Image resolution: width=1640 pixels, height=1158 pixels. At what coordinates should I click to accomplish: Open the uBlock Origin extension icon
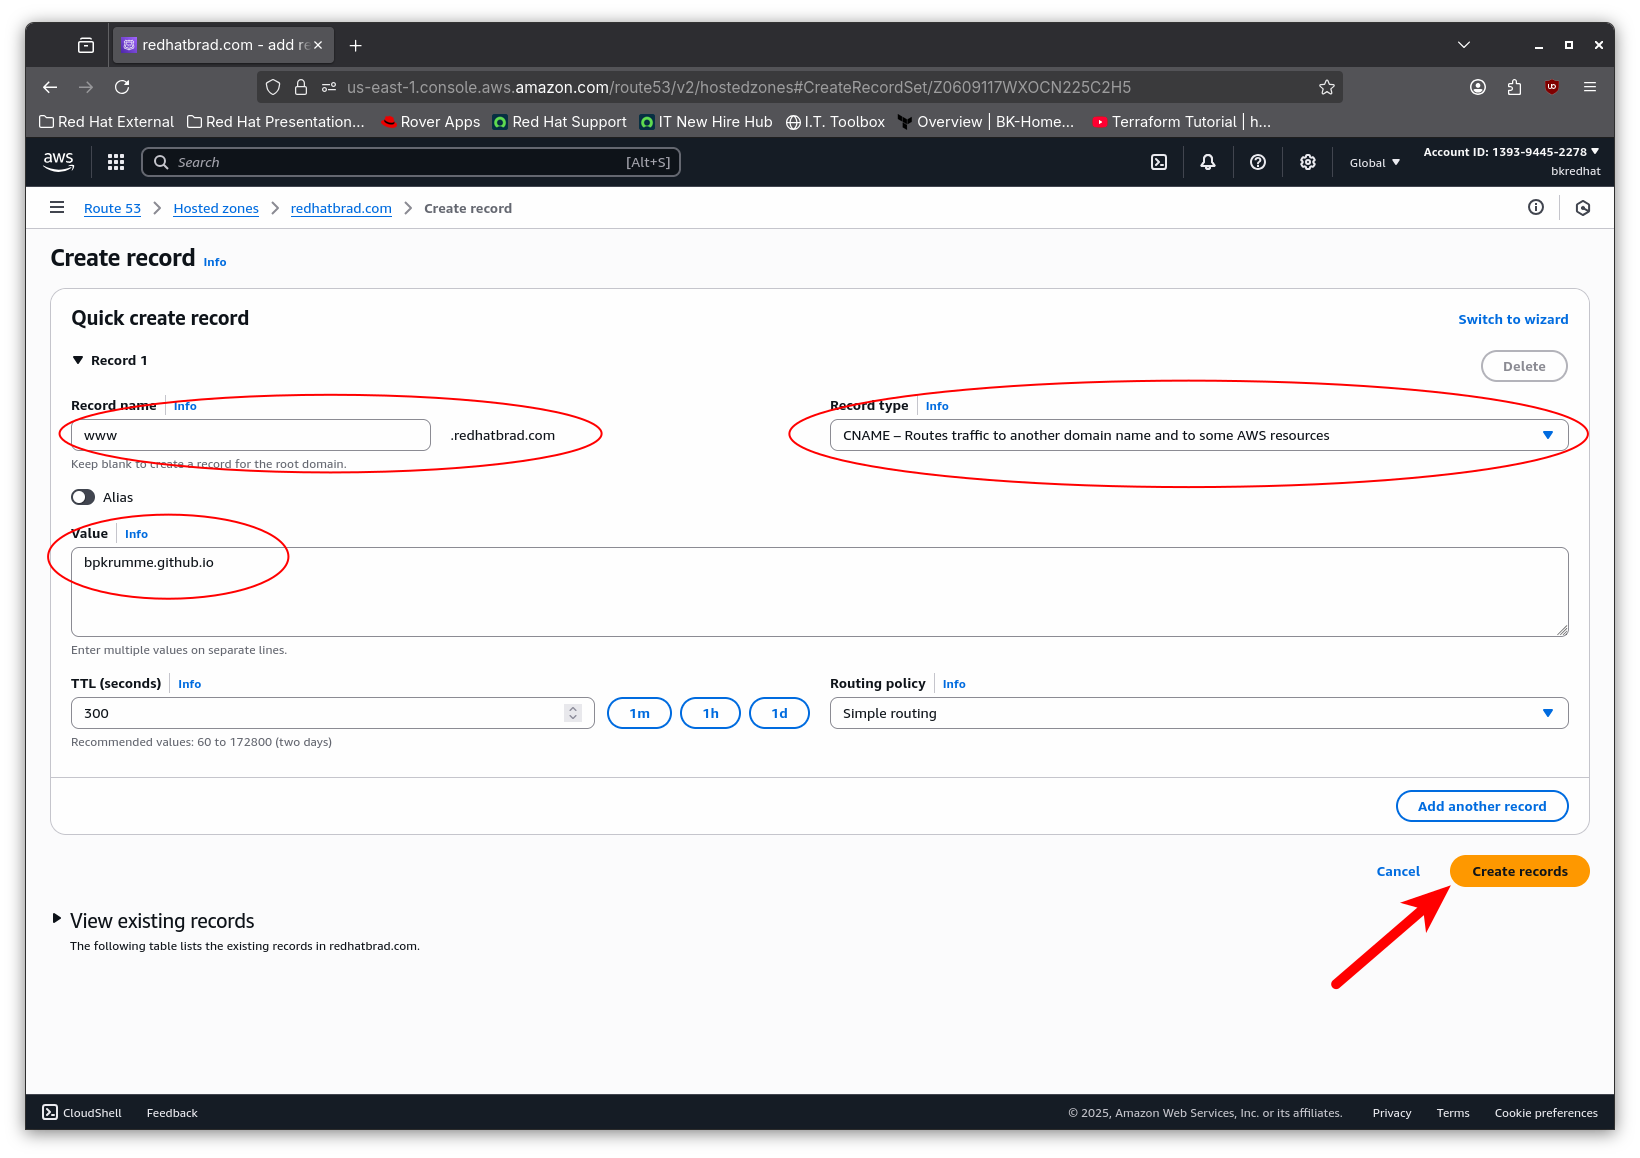coord(1552,87)
